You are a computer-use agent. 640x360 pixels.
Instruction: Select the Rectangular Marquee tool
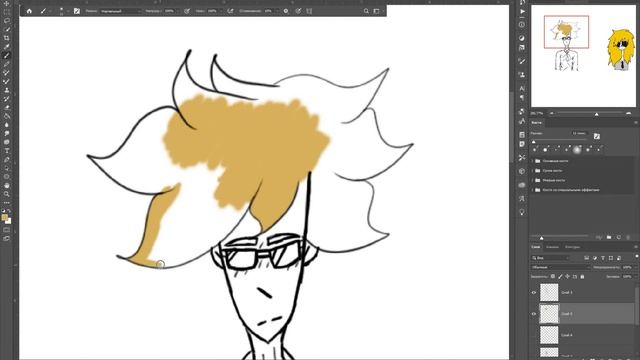point(7,12)
